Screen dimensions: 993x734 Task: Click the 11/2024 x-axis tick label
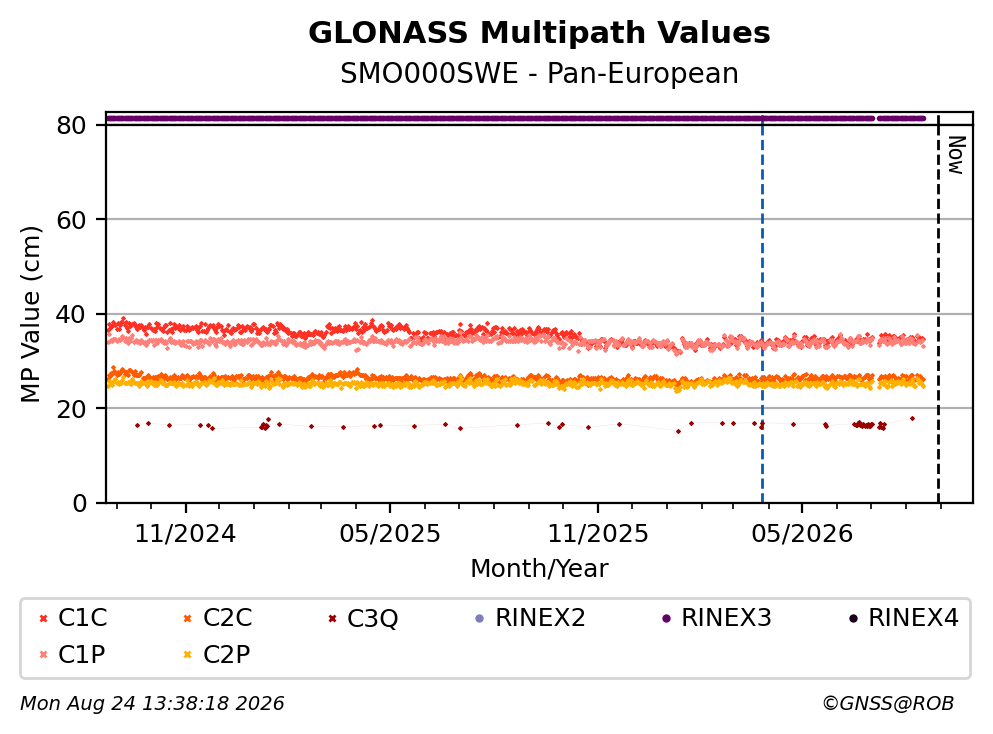tap(186, 534)
